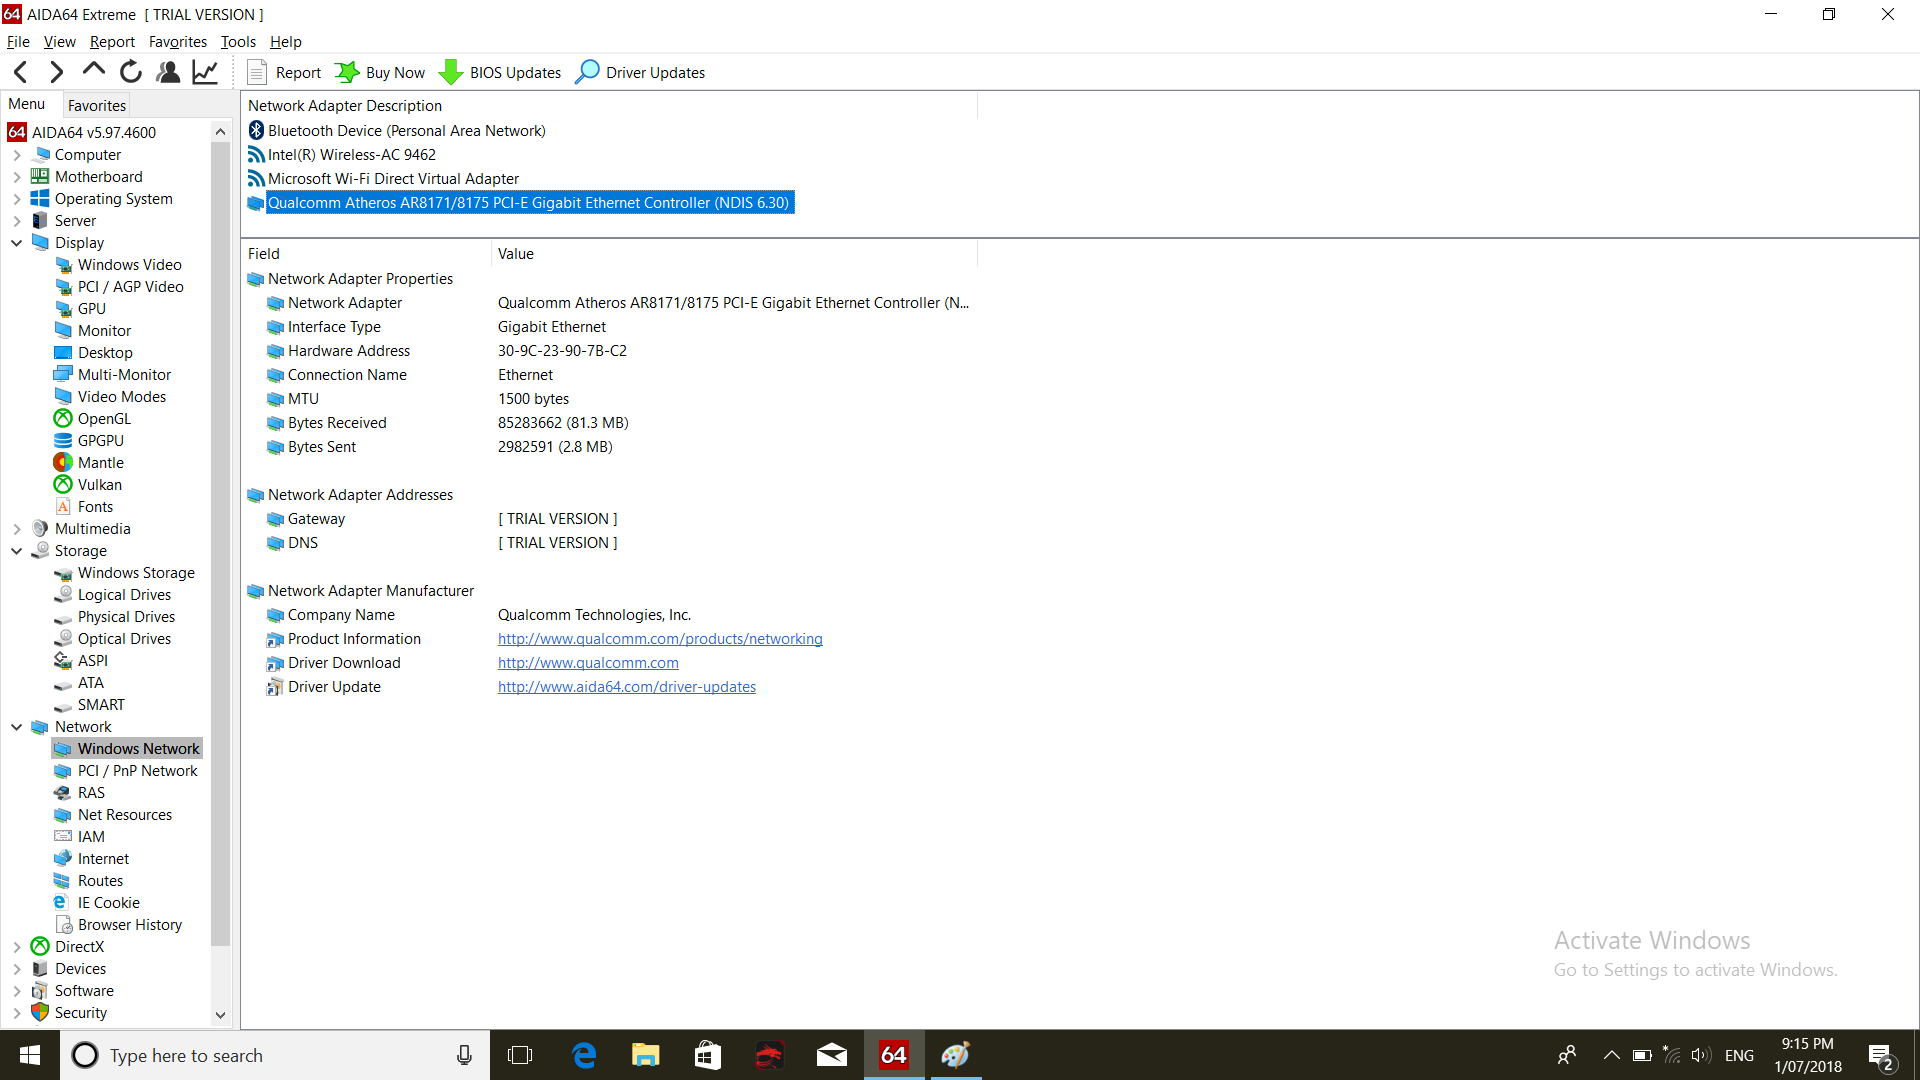Click the refresh/reload icon
This screenshot has height=1080, width=1920.
click(x=131, y=73)
